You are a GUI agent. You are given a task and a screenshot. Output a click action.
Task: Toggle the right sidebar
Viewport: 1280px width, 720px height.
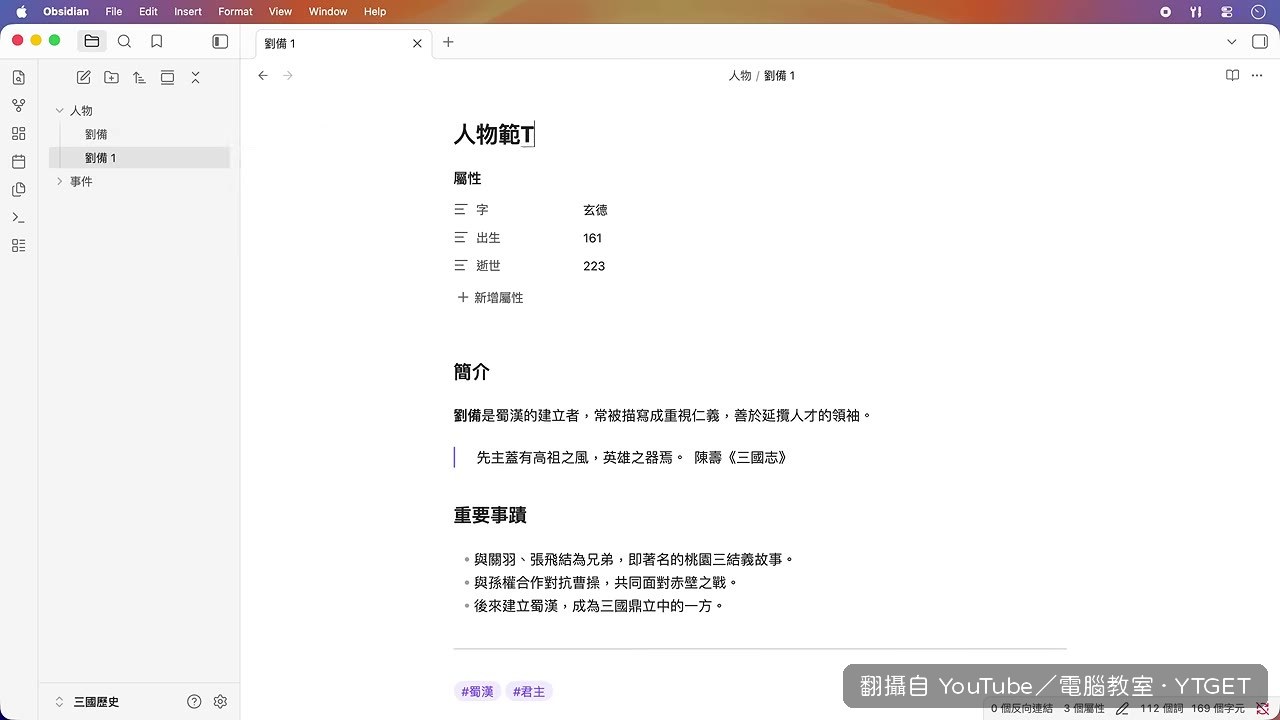1260,42
